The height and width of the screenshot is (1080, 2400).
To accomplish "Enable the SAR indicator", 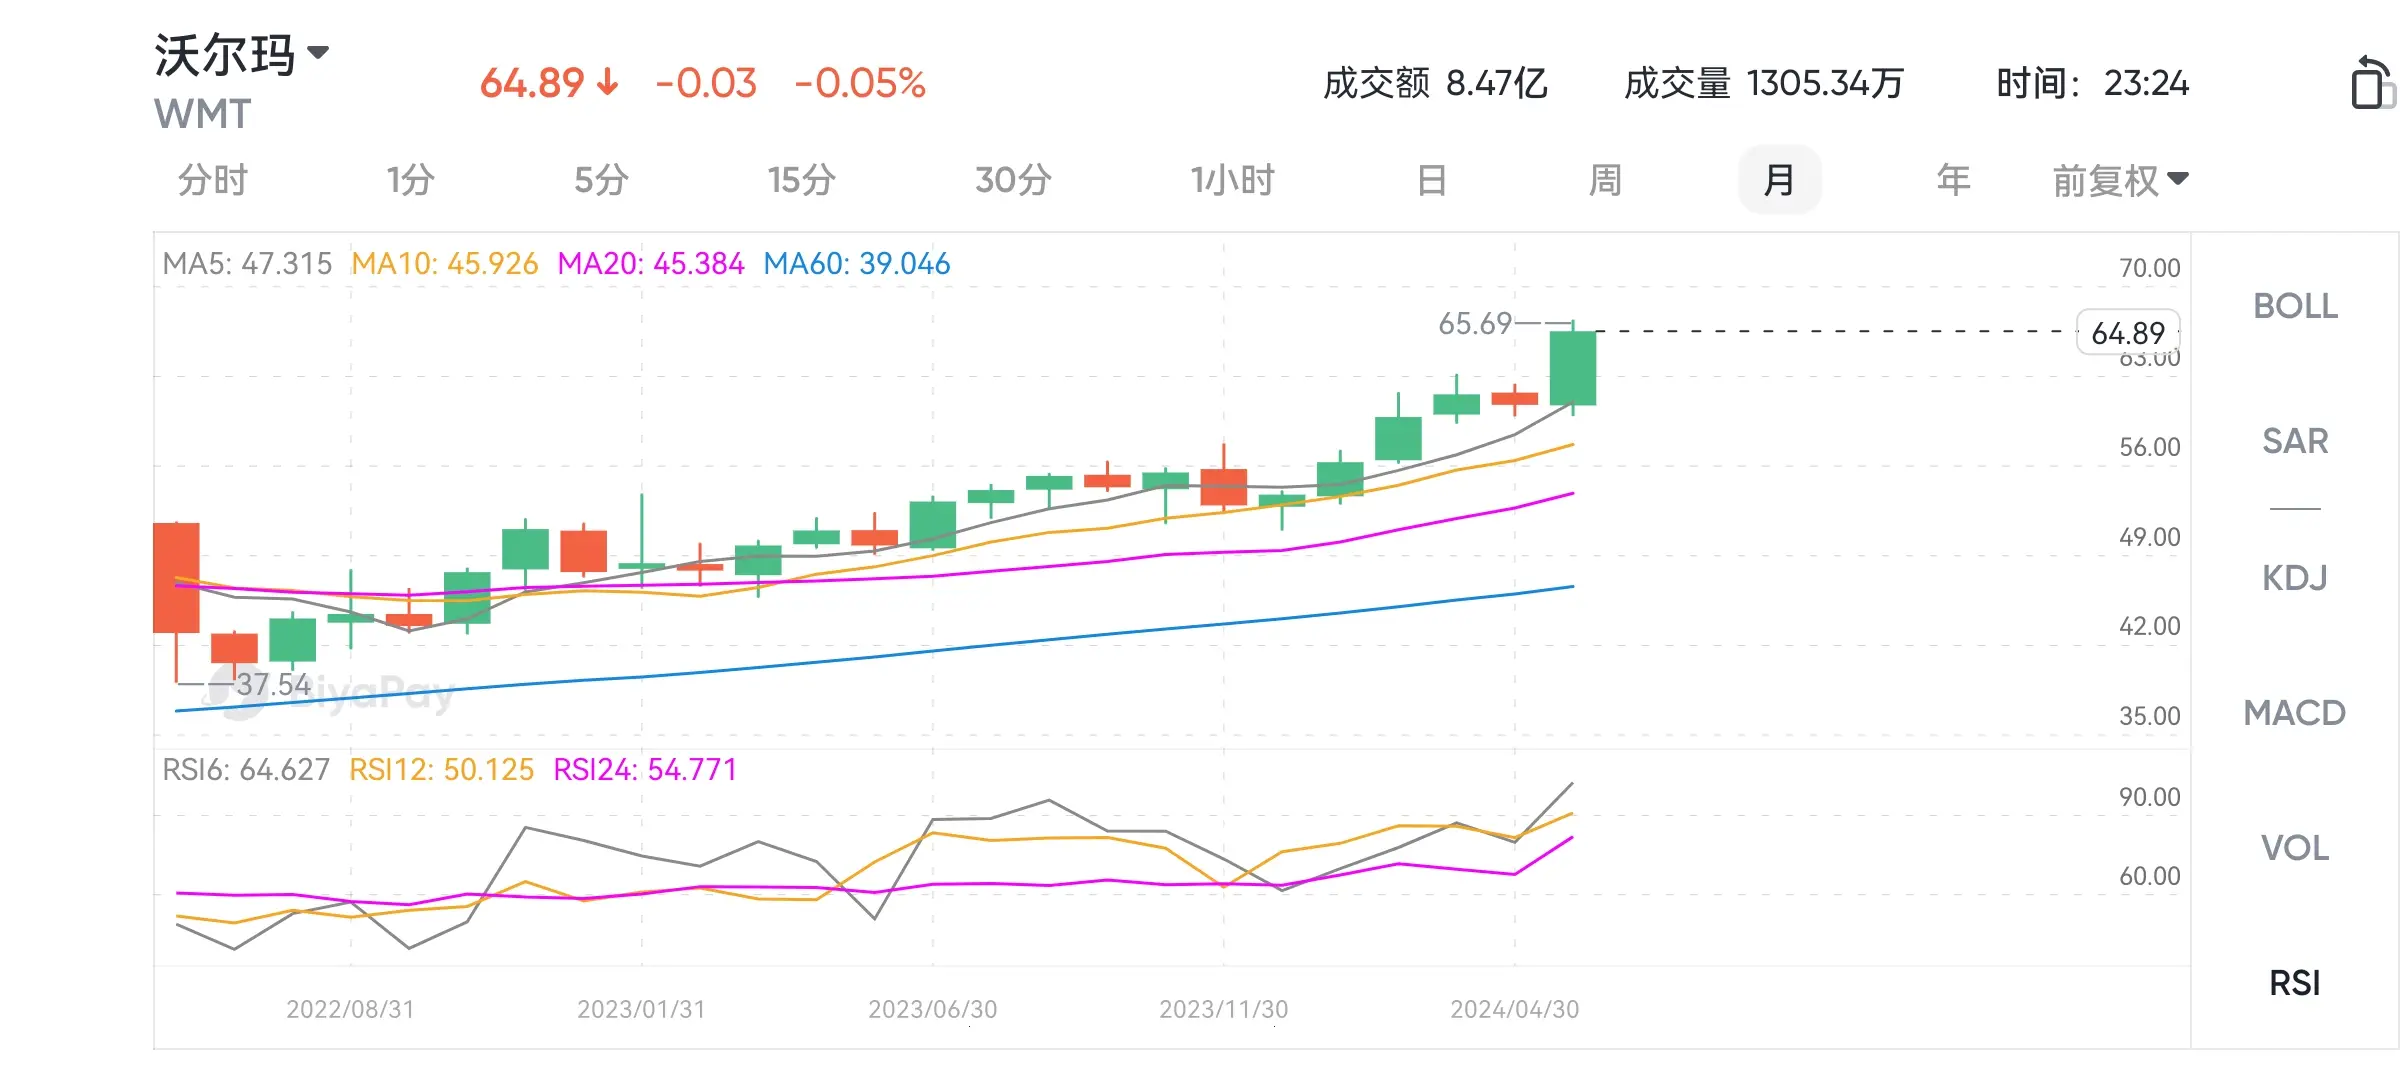I will coord(2295,441).
